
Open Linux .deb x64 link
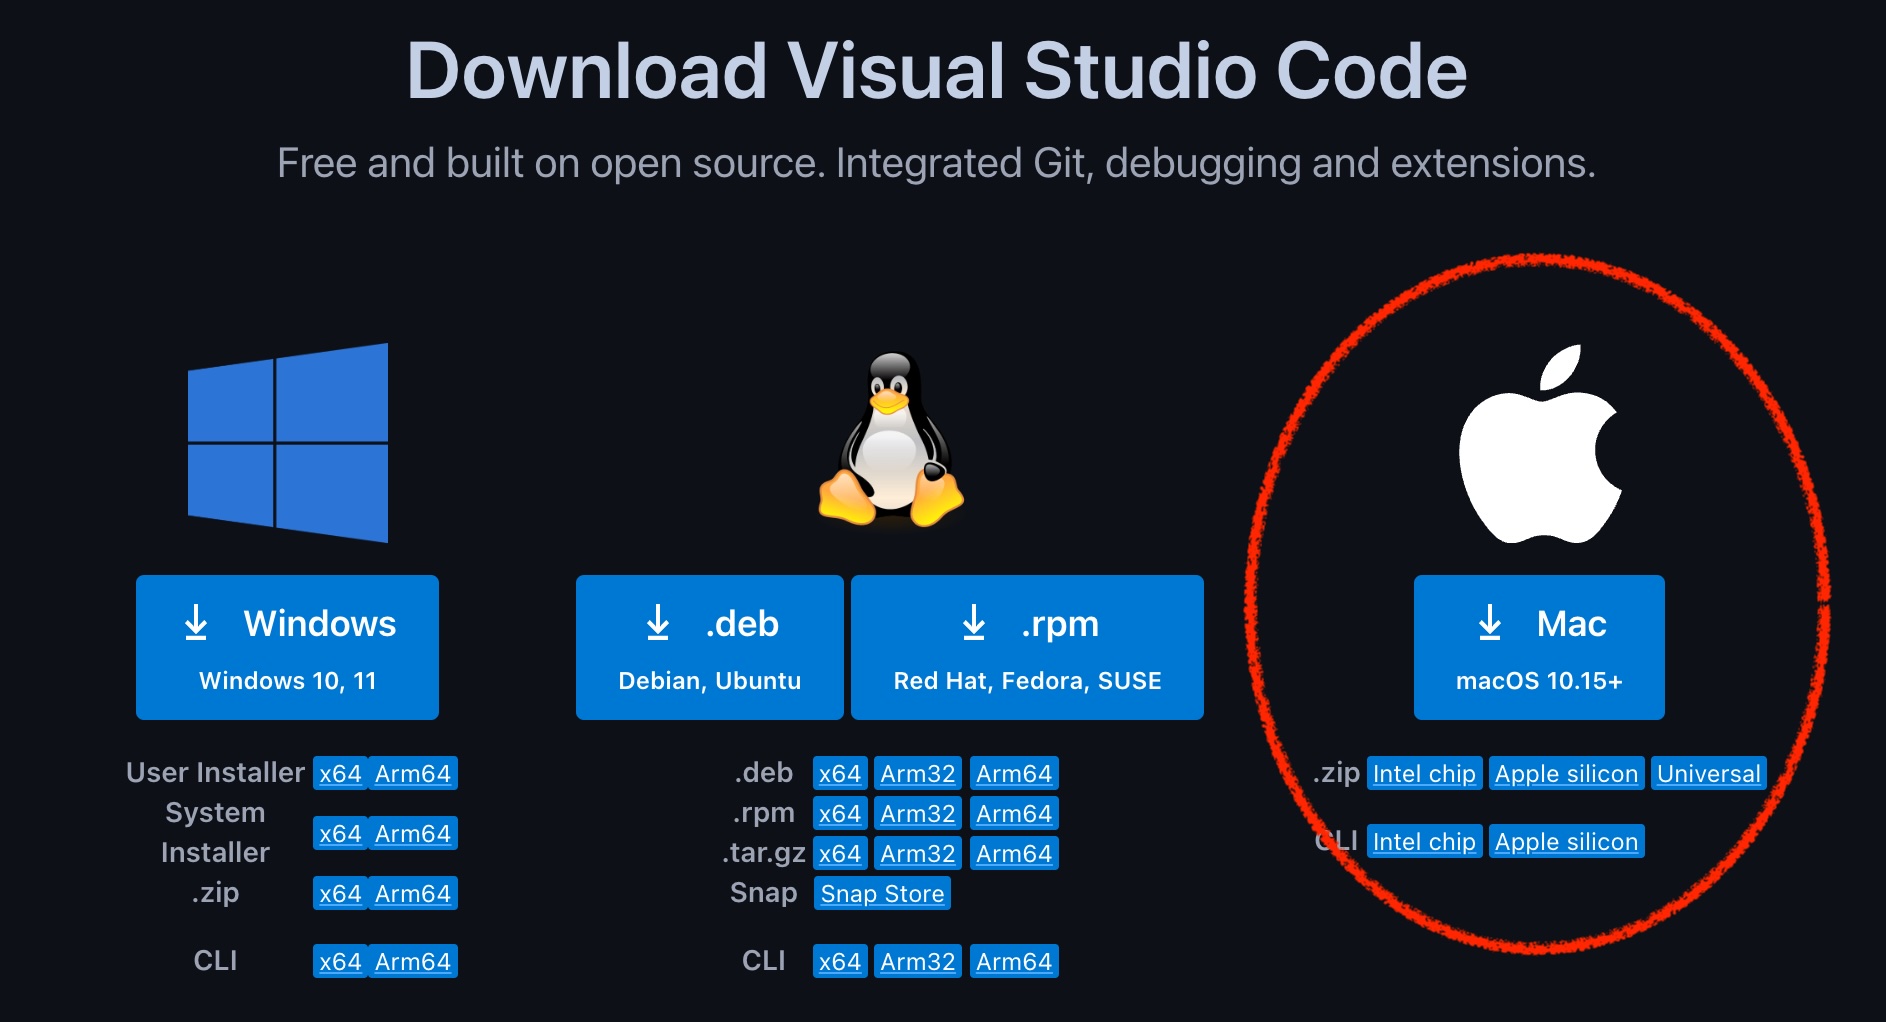(840, 773)
